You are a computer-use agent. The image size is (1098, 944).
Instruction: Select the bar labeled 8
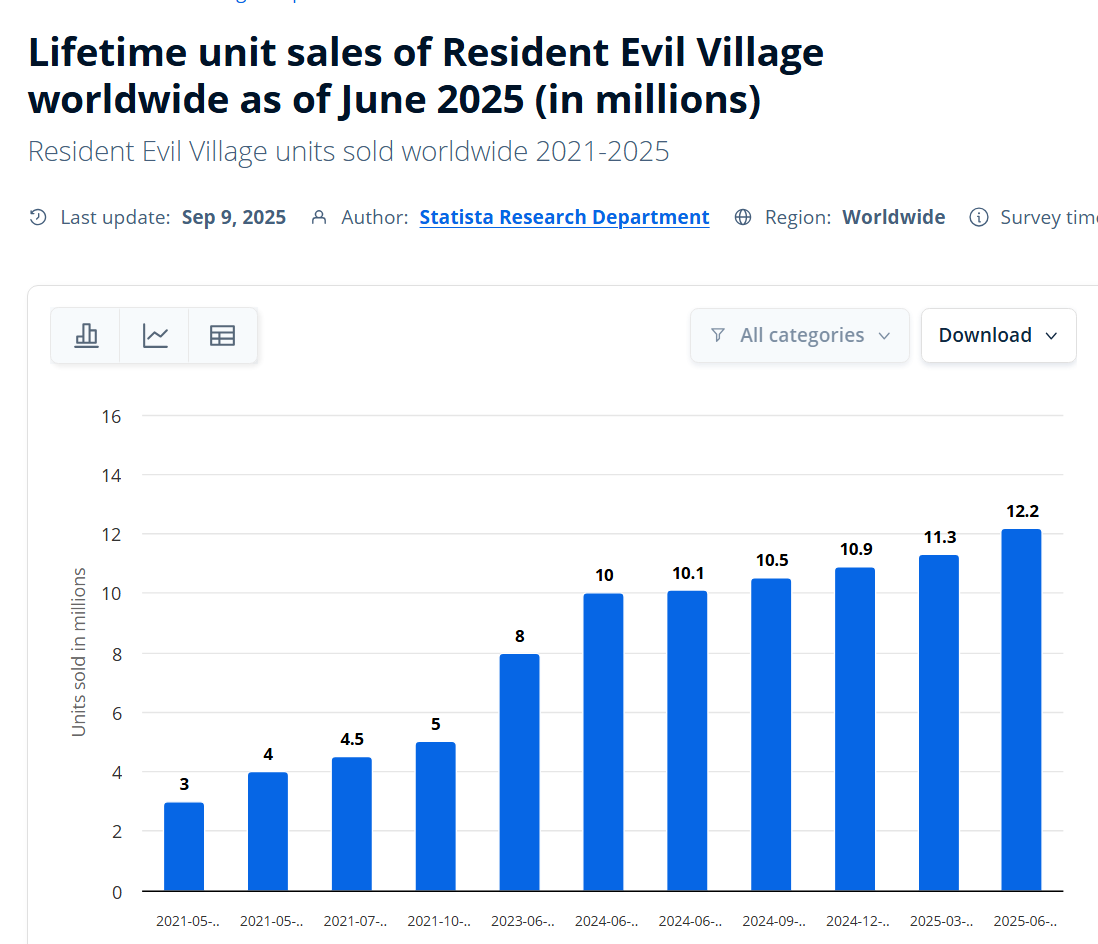click(x=520, y=772)
